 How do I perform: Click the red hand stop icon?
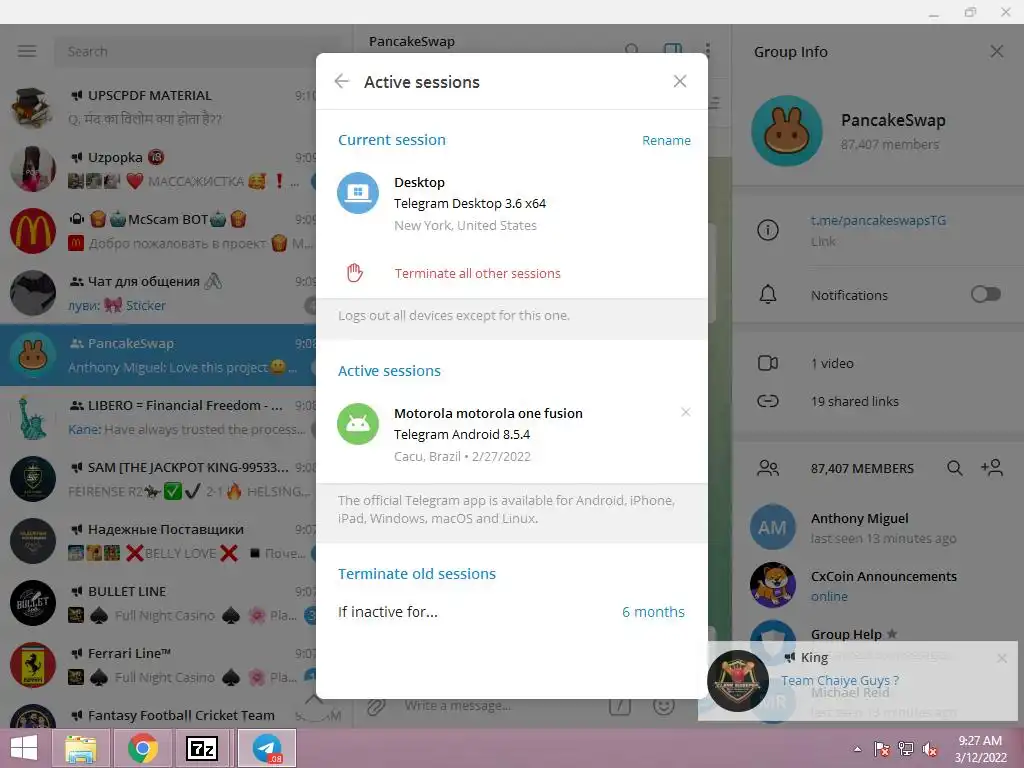(x=355, y=272)
